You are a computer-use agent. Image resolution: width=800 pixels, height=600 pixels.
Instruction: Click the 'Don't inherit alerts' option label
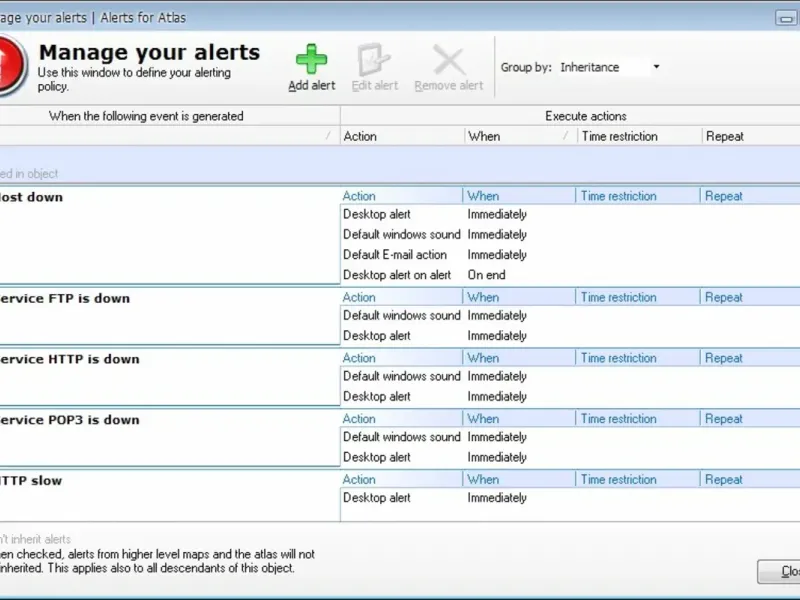click(x=35, y=539)
